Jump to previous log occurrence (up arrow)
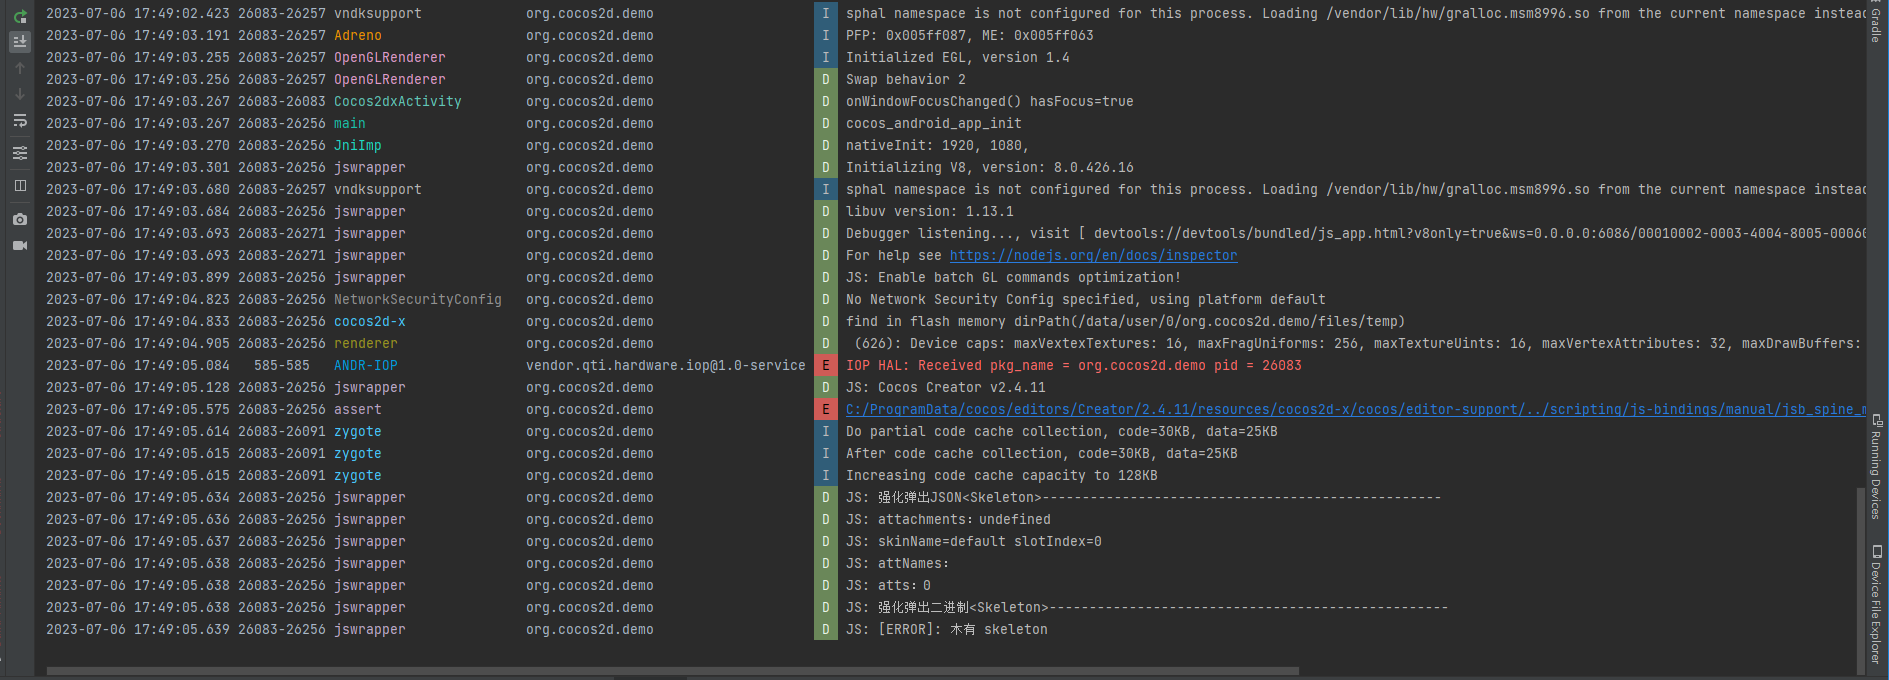The width and height of the screenshot is (1889, 680). pos(20,68)
